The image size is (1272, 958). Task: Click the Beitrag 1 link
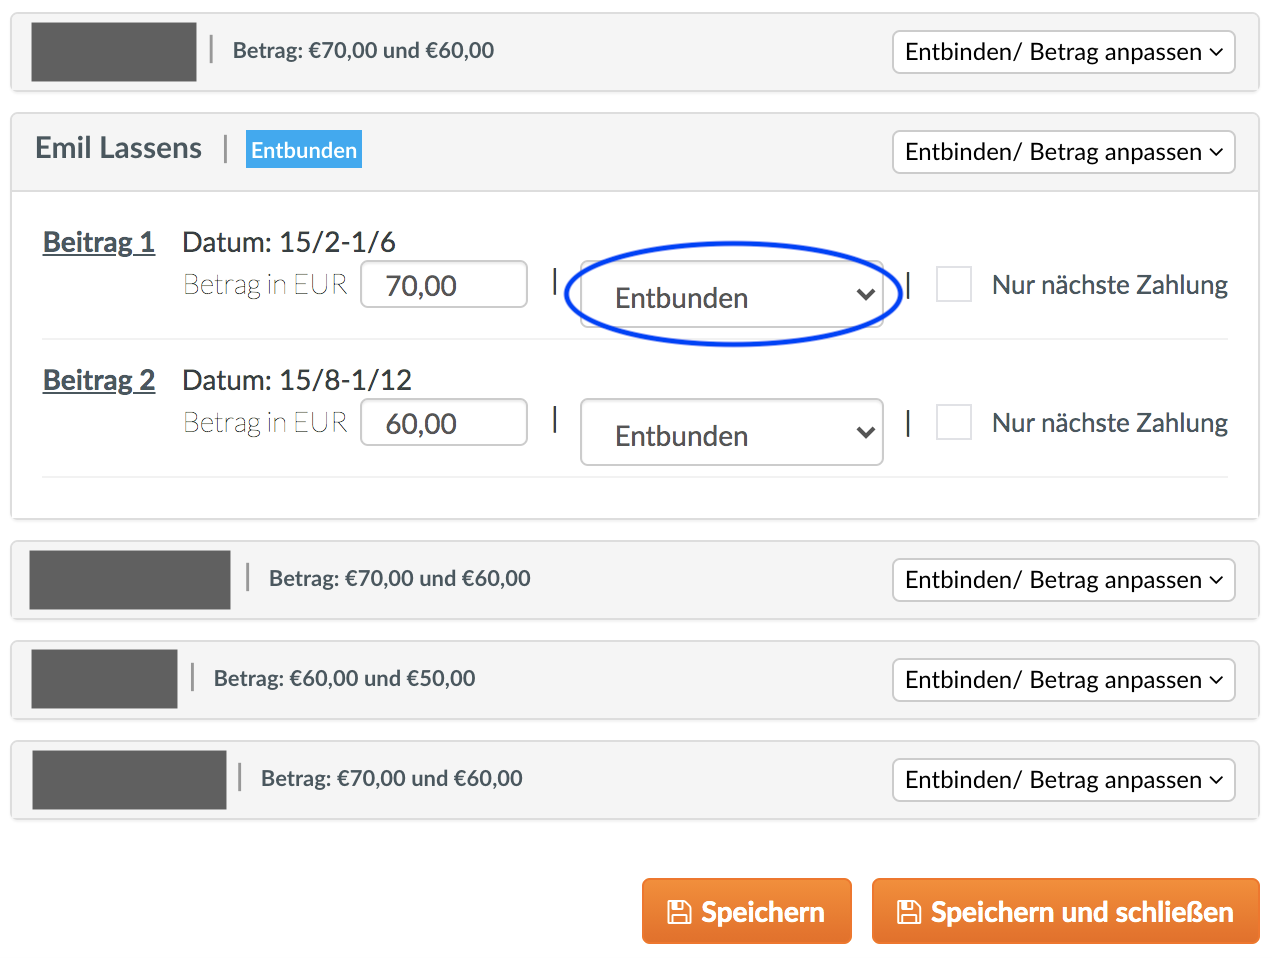[x=98, y=242]
